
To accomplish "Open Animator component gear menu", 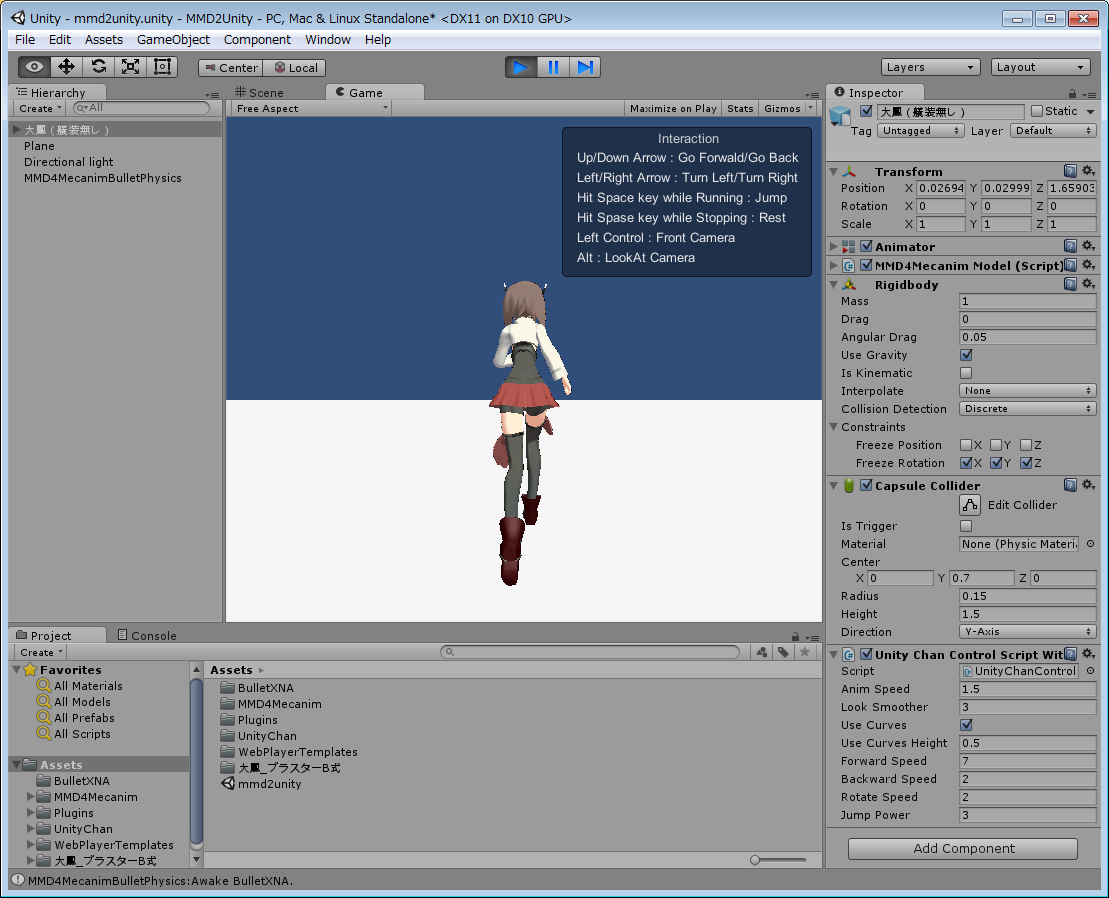I will (x=1088, y=246).
